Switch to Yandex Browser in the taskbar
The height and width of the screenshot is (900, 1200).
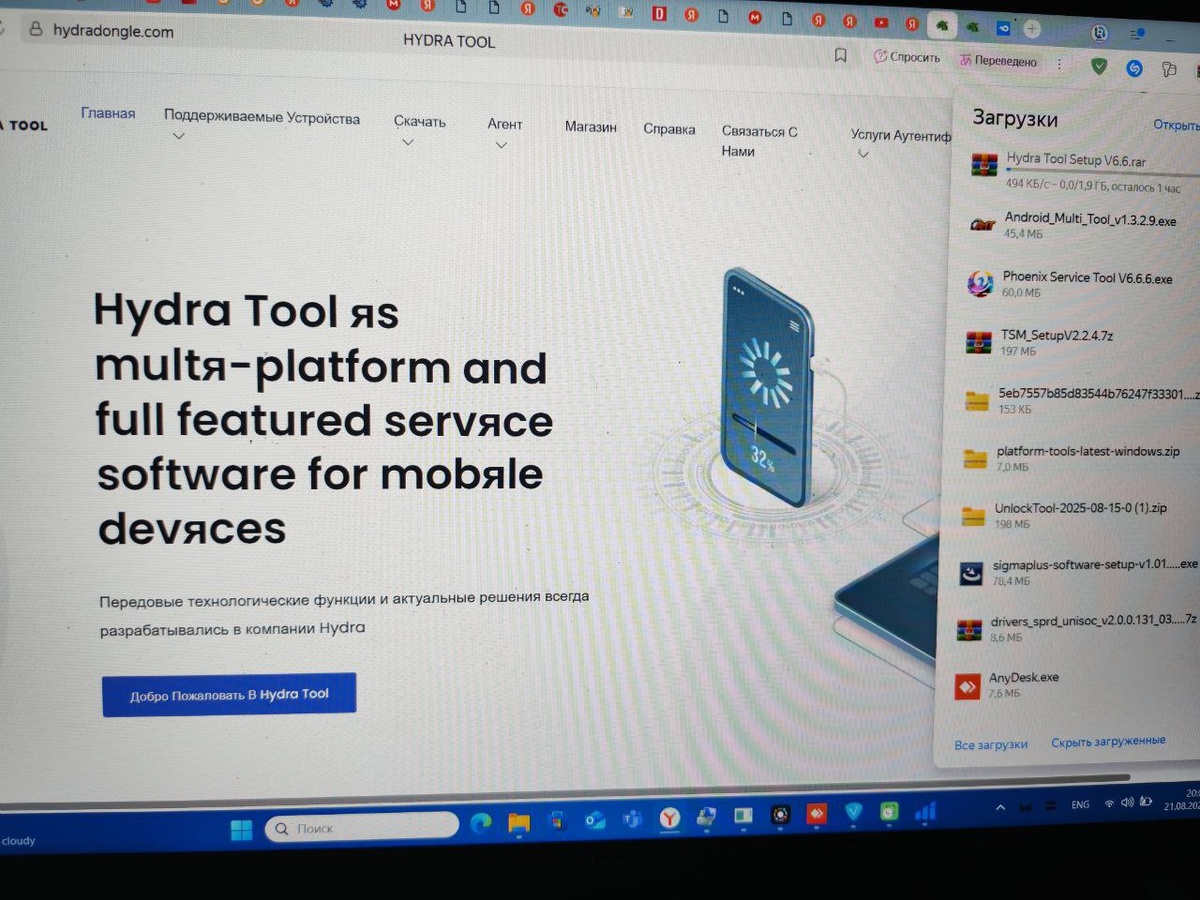pyautogui.click(x=670, y=819)
